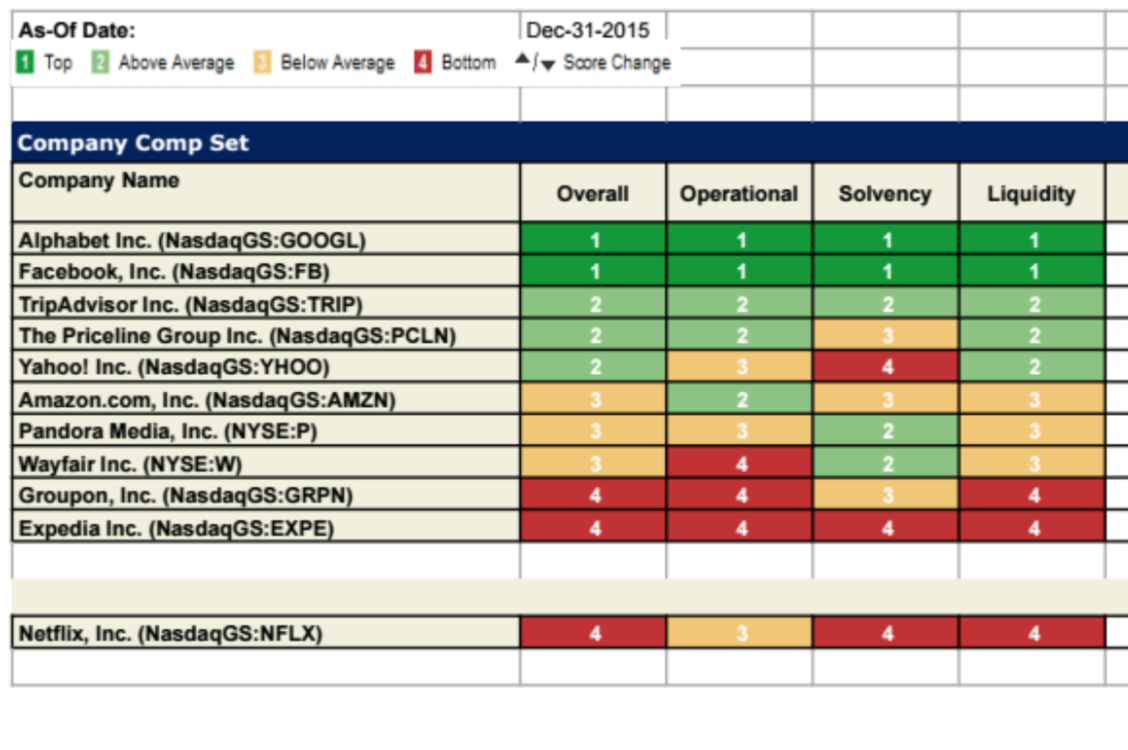Image resolution: width=1128 pixels, height=750 pixels.
Task: Click the Solvency column header
Action: [886, 193]
